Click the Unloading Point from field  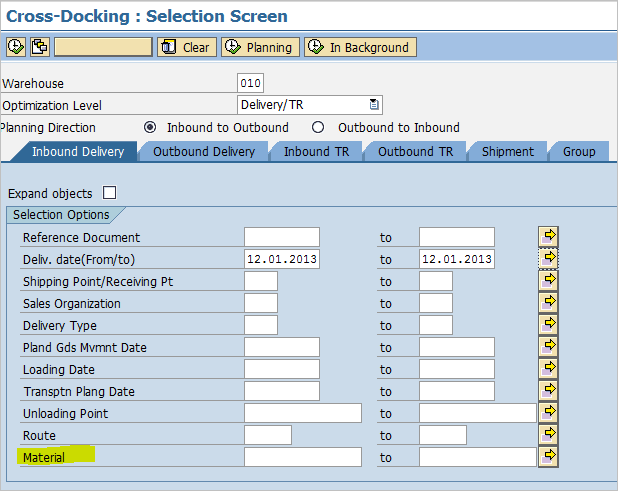[x=303, y=413]
